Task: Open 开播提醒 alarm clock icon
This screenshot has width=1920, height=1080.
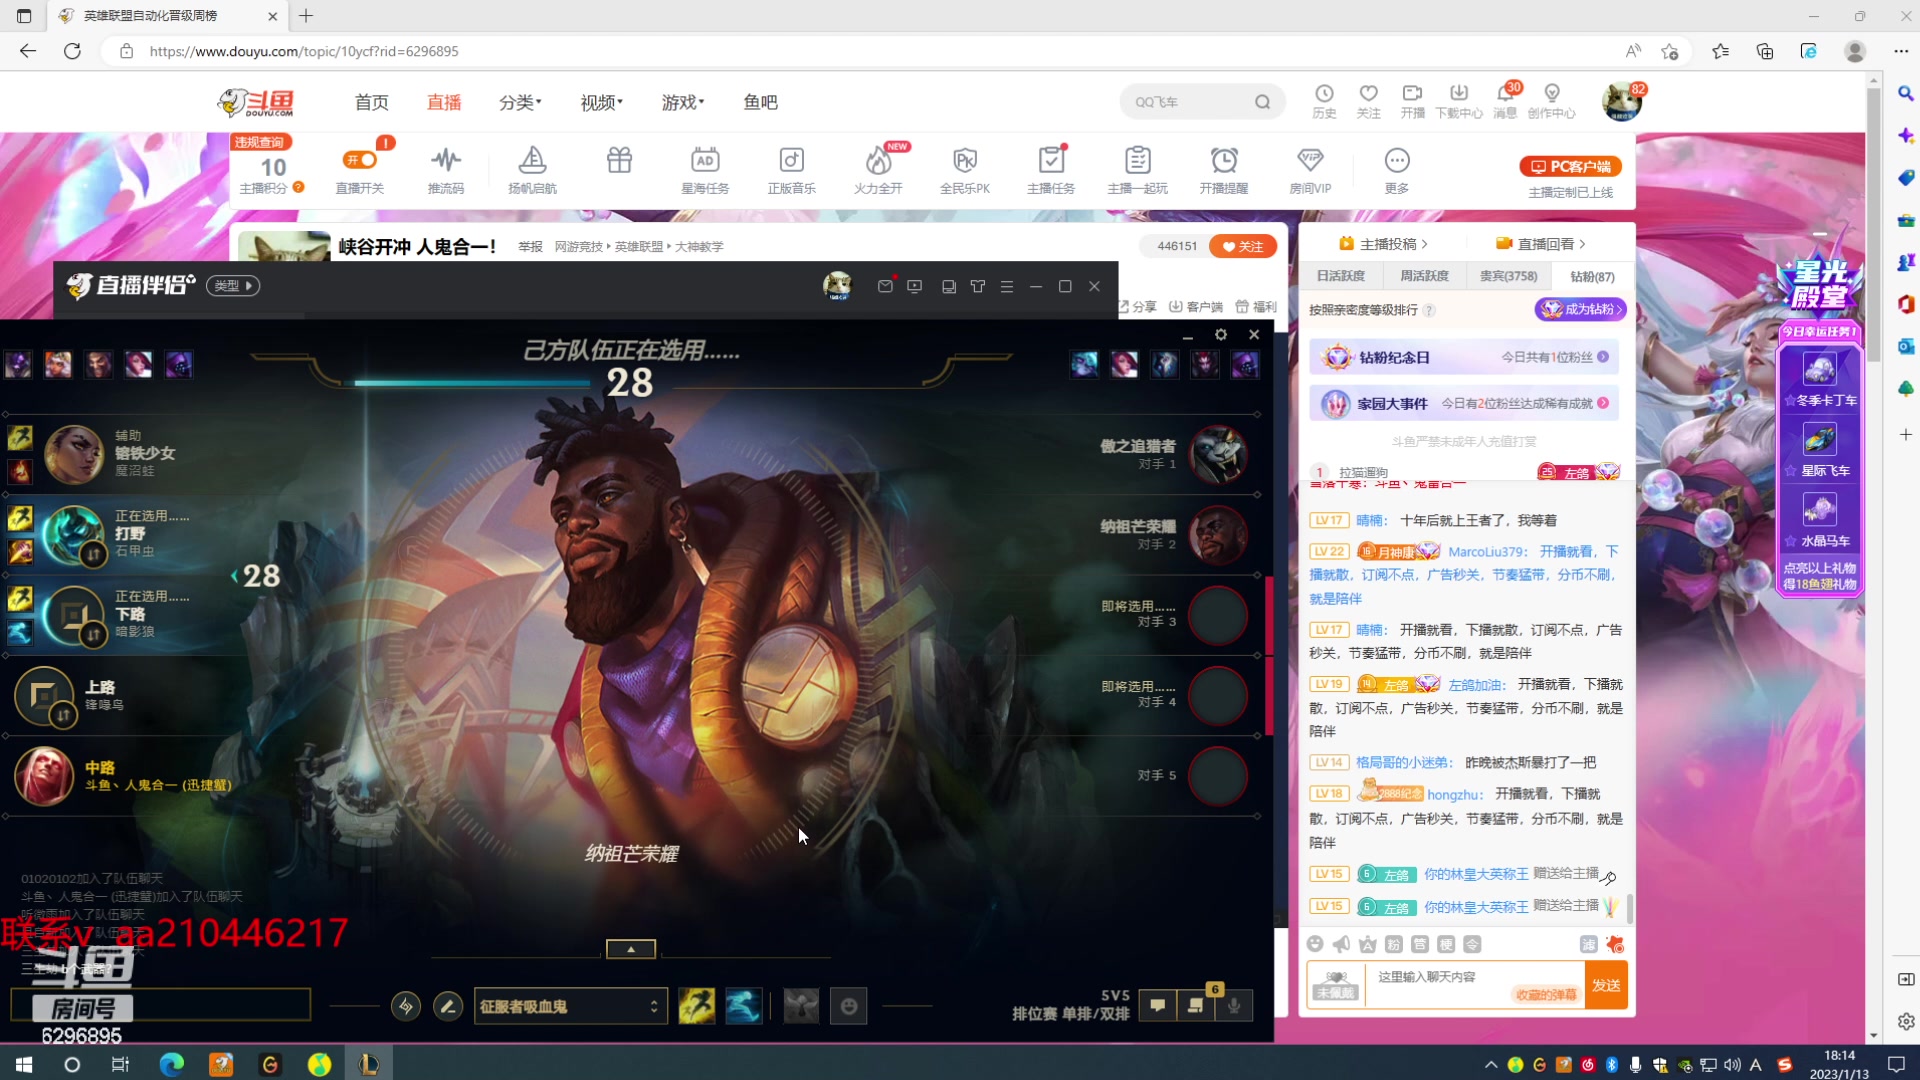Action: point(1223,160)
